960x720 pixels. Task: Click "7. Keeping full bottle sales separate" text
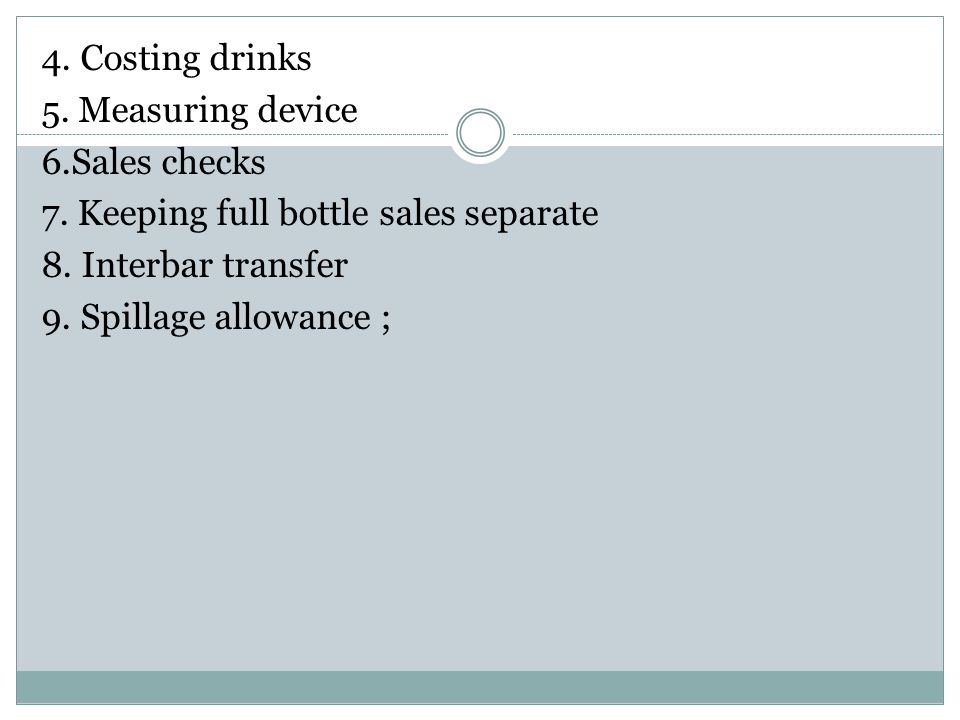click(x=320, y=215)
